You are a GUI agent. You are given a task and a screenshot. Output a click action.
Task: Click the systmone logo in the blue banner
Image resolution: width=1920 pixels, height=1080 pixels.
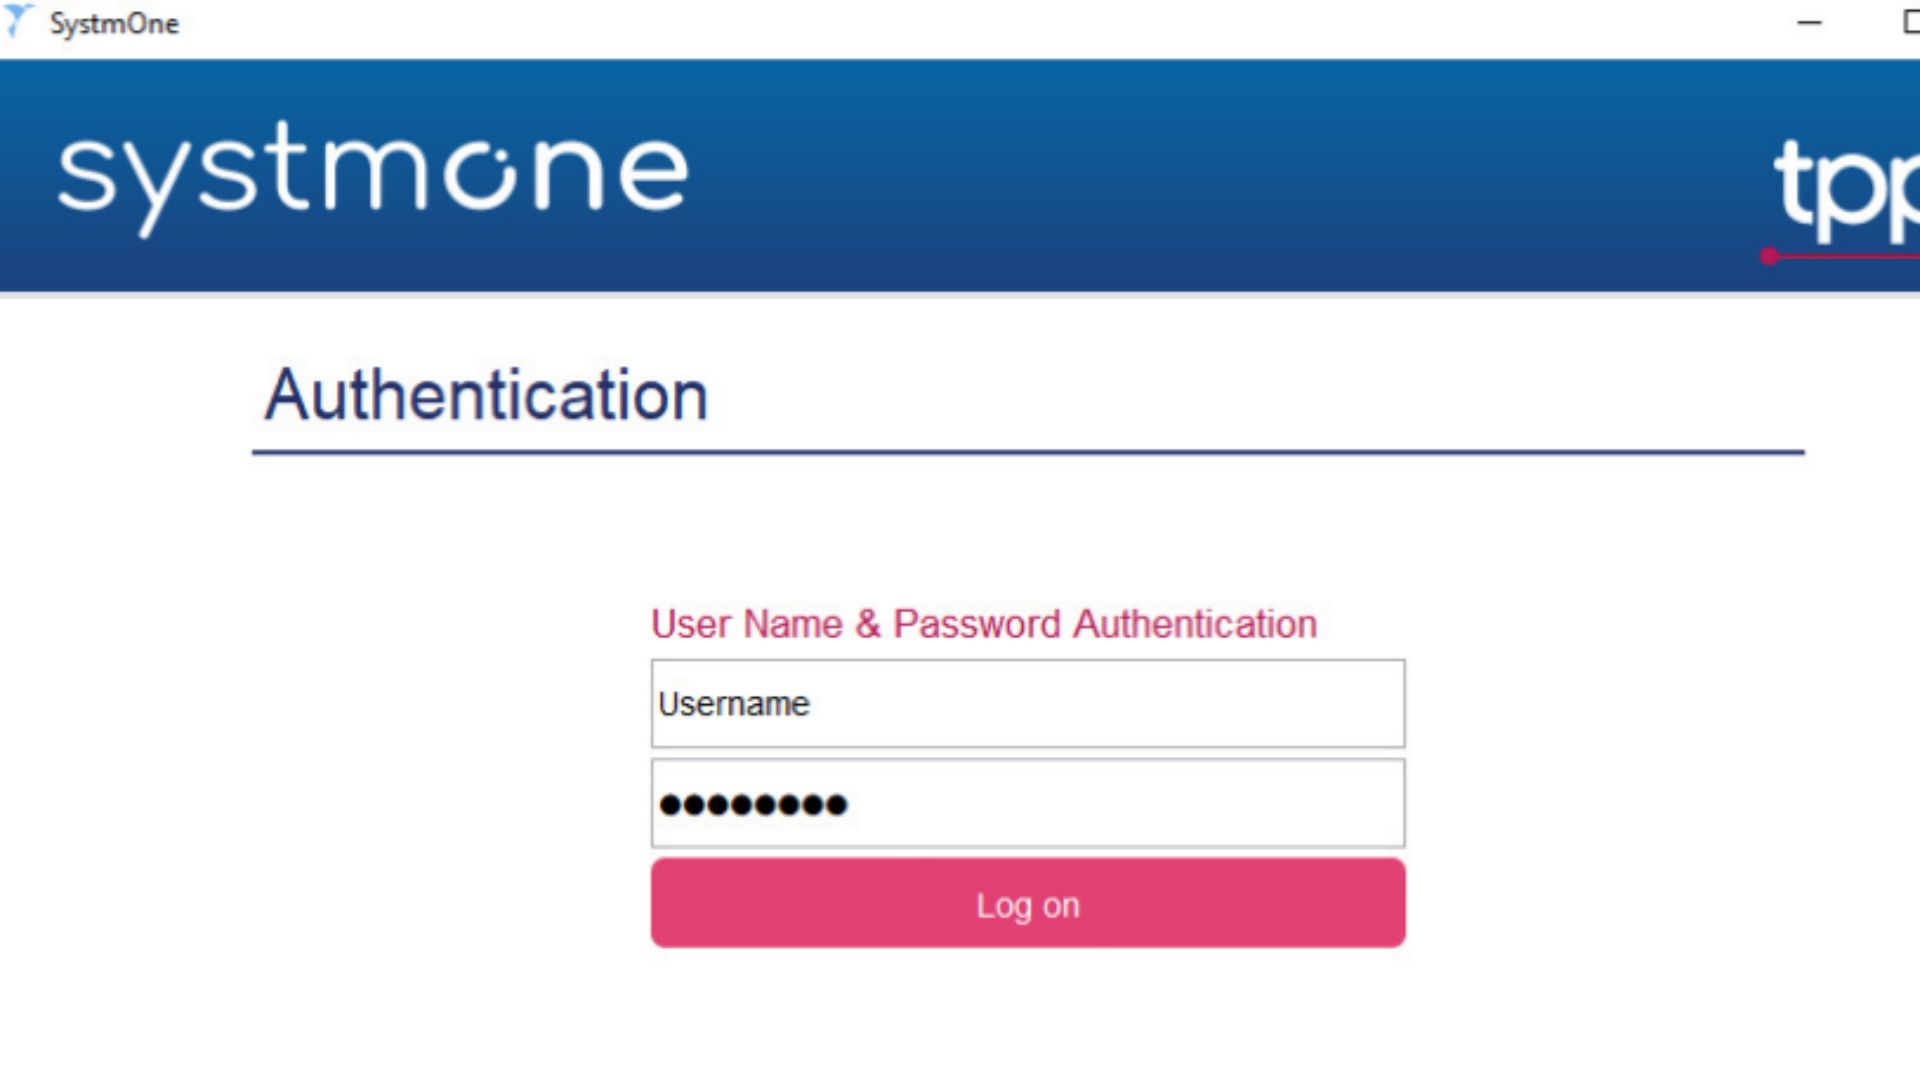pyautogui.click(x=372, y=177)
